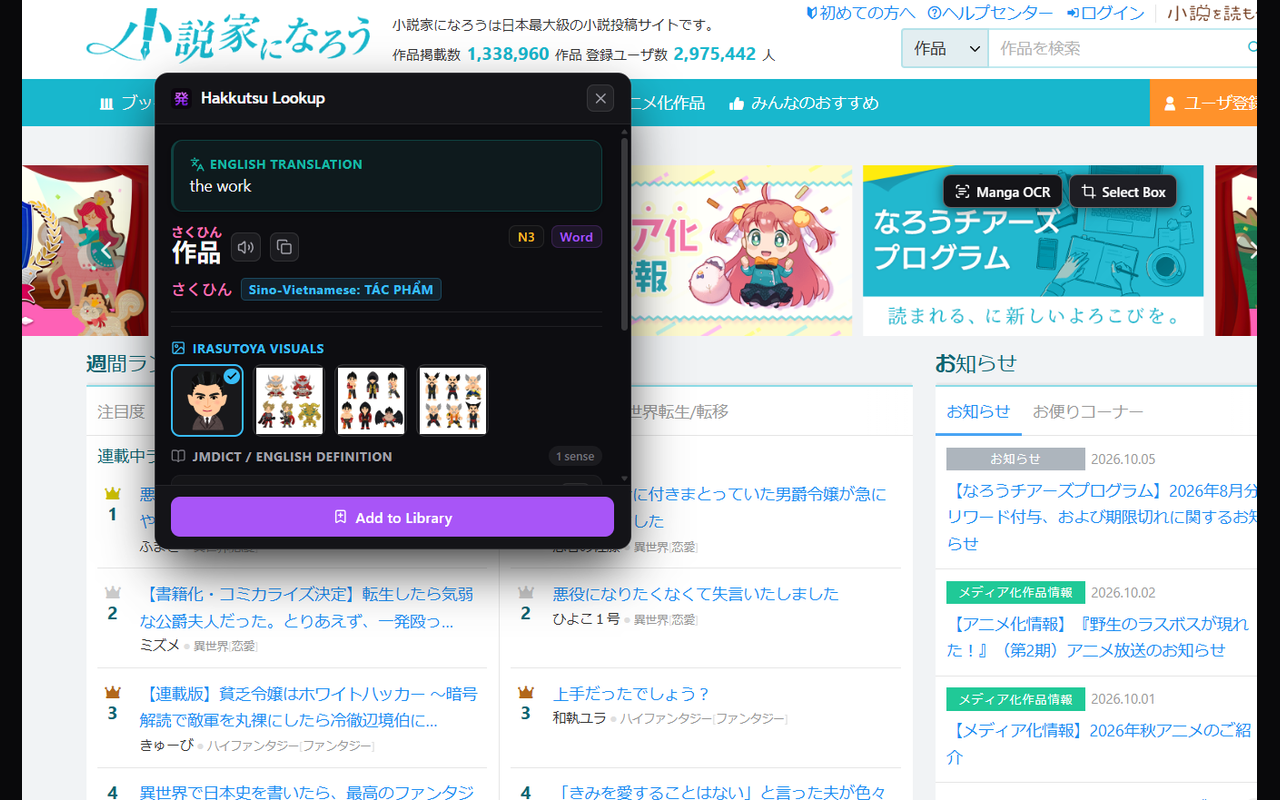The width and height of the screenshot is (1280, 800).
Task: Click the Sino-Vietnamese TÁC PHẨM tag
Action: pos(341,289)
